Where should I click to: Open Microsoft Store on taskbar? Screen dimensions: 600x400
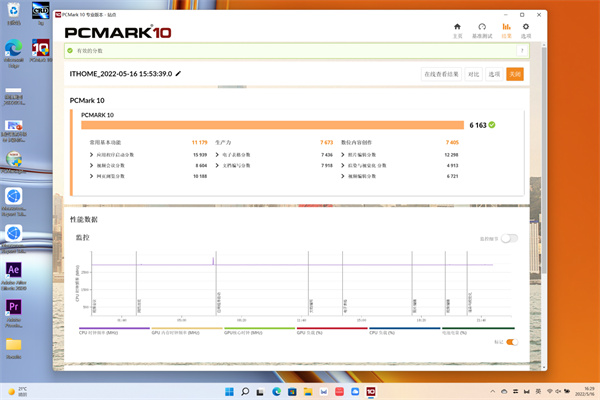coord(292,392)
